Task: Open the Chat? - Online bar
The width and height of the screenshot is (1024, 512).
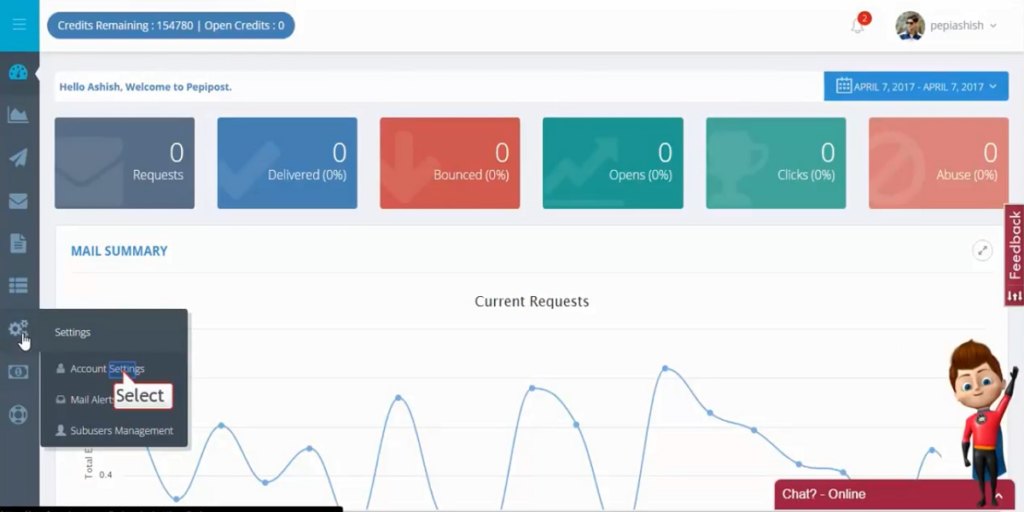Action: (x=895, y=494)
